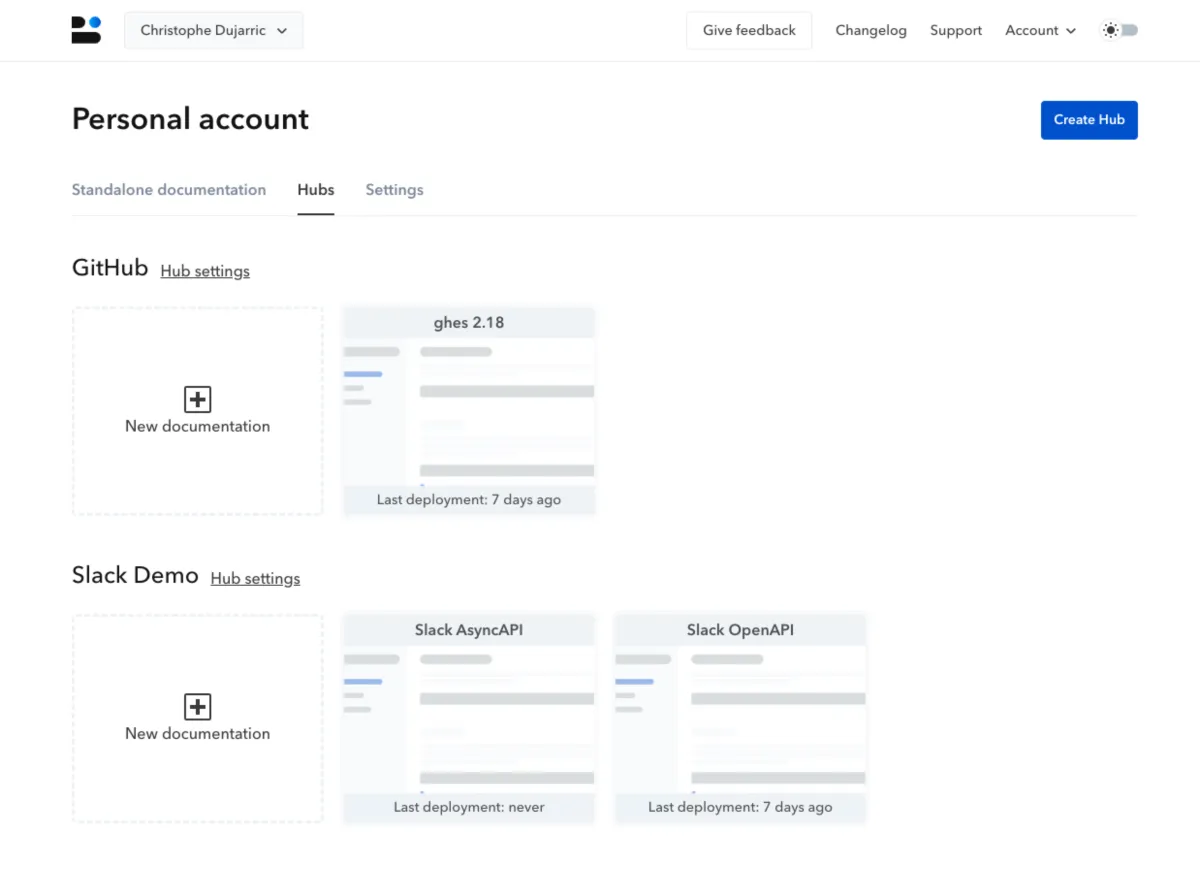Open the ghes 2.18 documentation thumbnail
Viewport: 1200px width, 896px height.
[x=469, y=411]
